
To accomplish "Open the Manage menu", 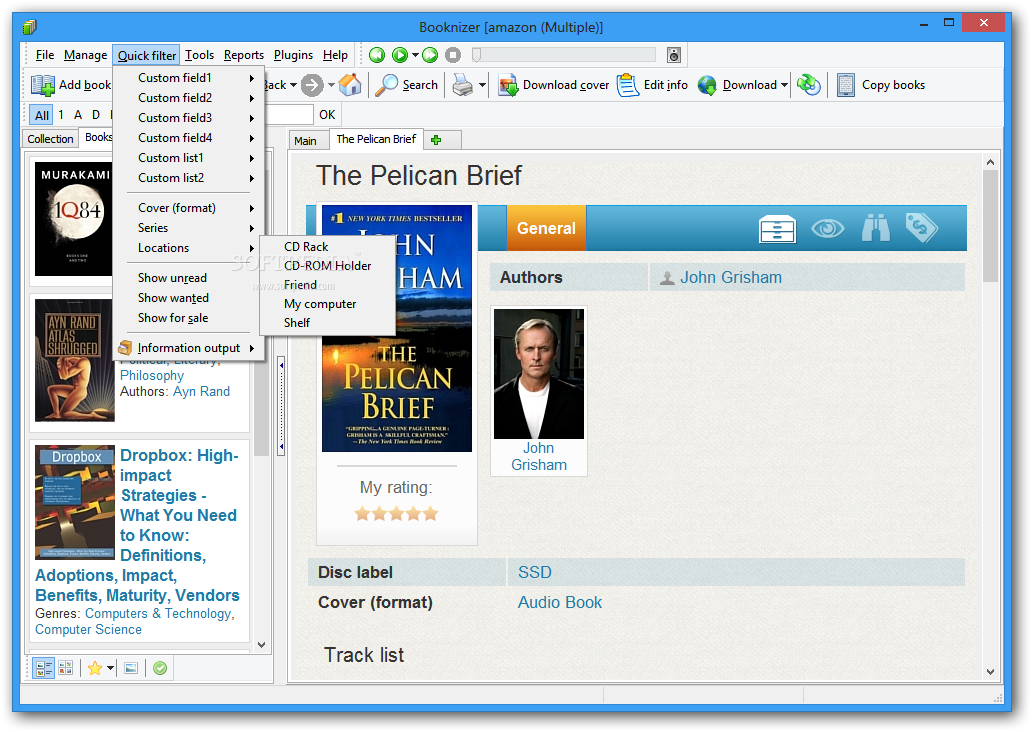I will [x=86, y=55].
